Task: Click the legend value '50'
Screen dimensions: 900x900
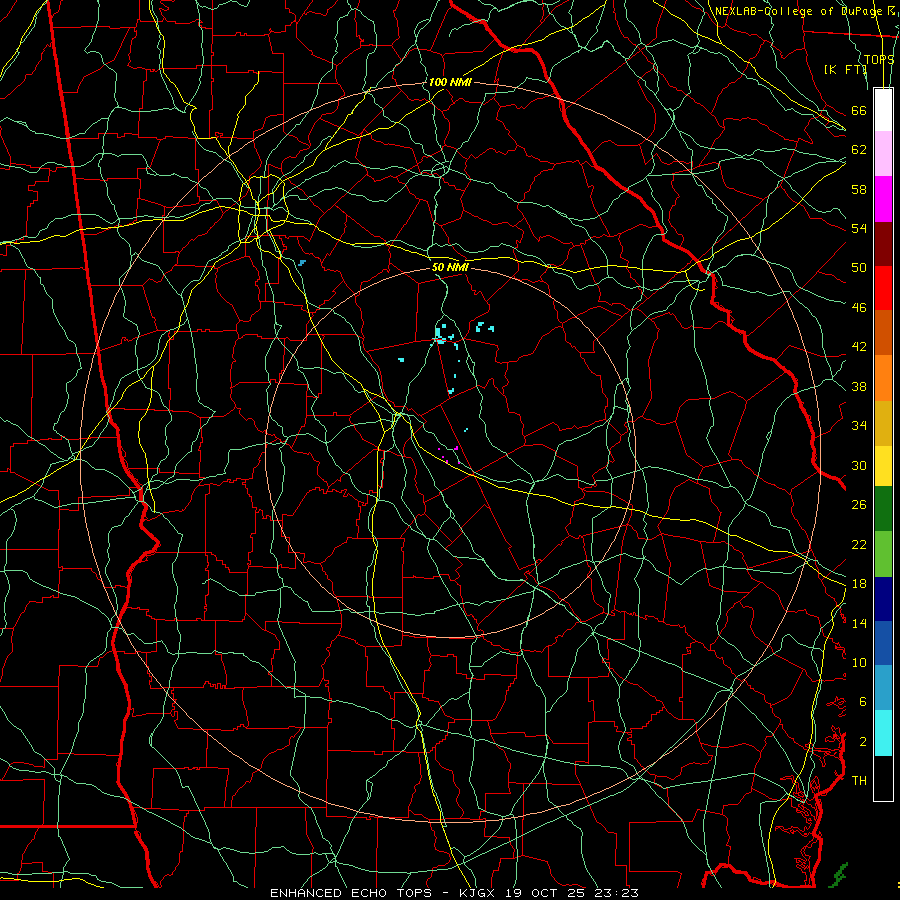Action: pos(859,268)
